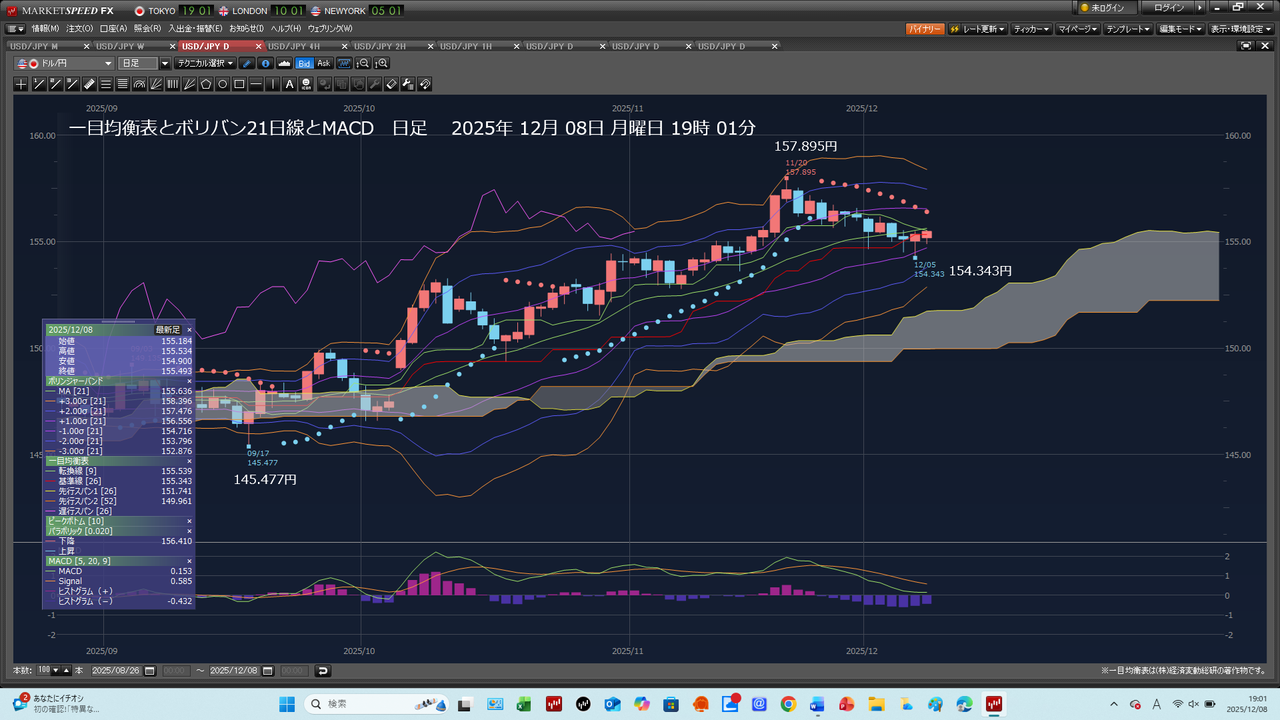Toggle the Bid price display

pos(304,64)
